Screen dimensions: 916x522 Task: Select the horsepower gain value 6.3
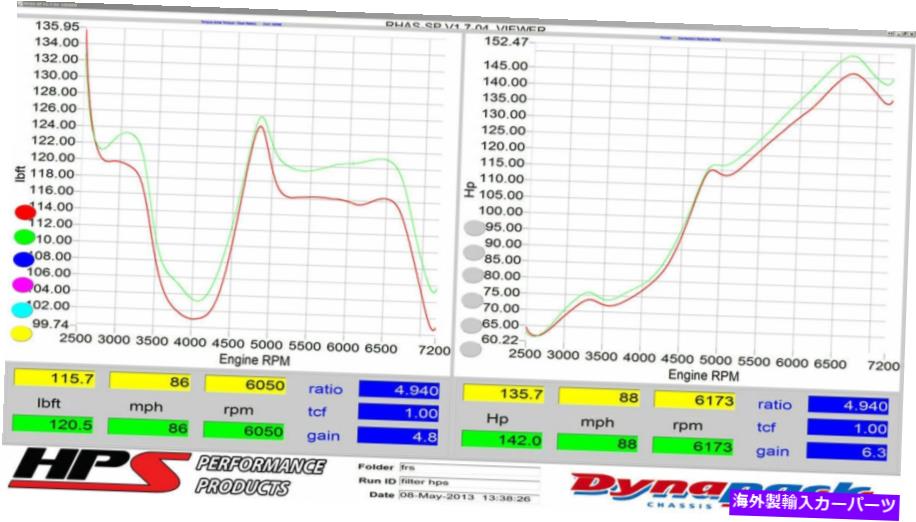pos(847,450)
